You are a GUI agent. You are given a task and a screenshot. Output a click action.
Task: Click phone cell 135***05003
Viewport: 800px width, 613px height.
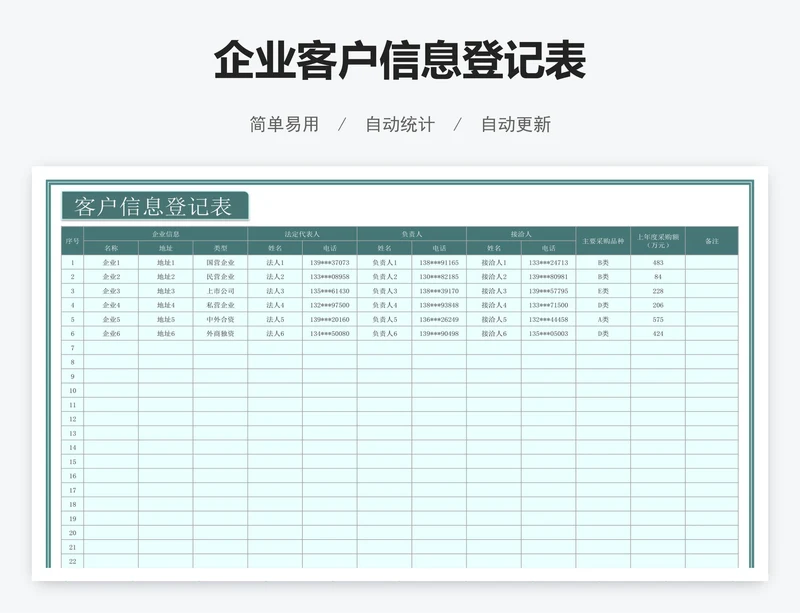click(x=548, y=333)
